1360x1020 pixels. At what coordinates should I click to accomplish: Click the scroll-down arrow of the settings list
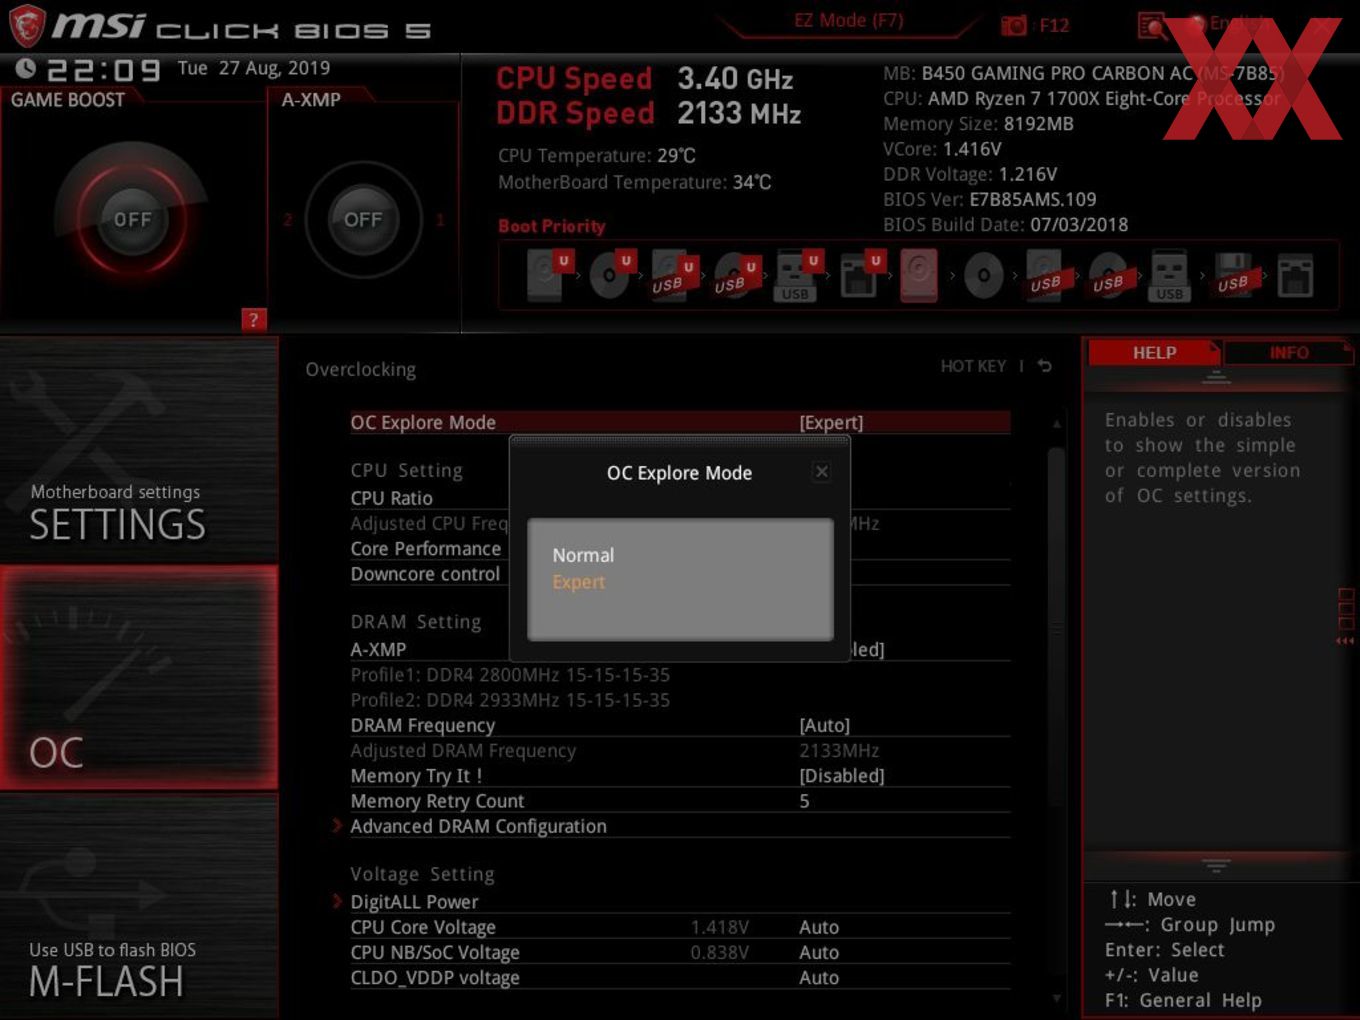point(1056,997)
